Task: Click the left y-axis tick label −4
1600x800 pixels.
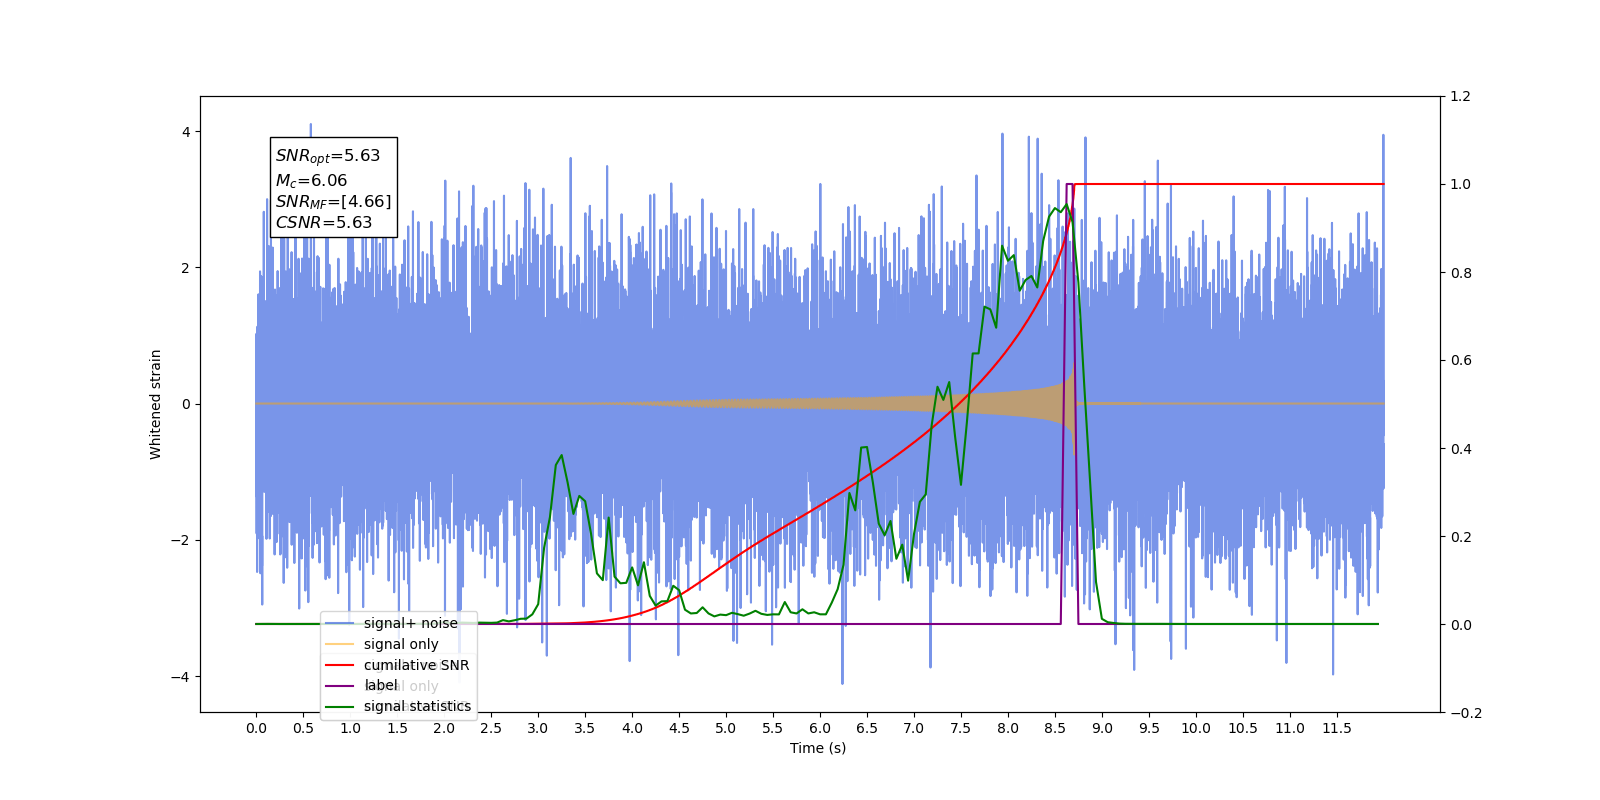Action: 180,677
